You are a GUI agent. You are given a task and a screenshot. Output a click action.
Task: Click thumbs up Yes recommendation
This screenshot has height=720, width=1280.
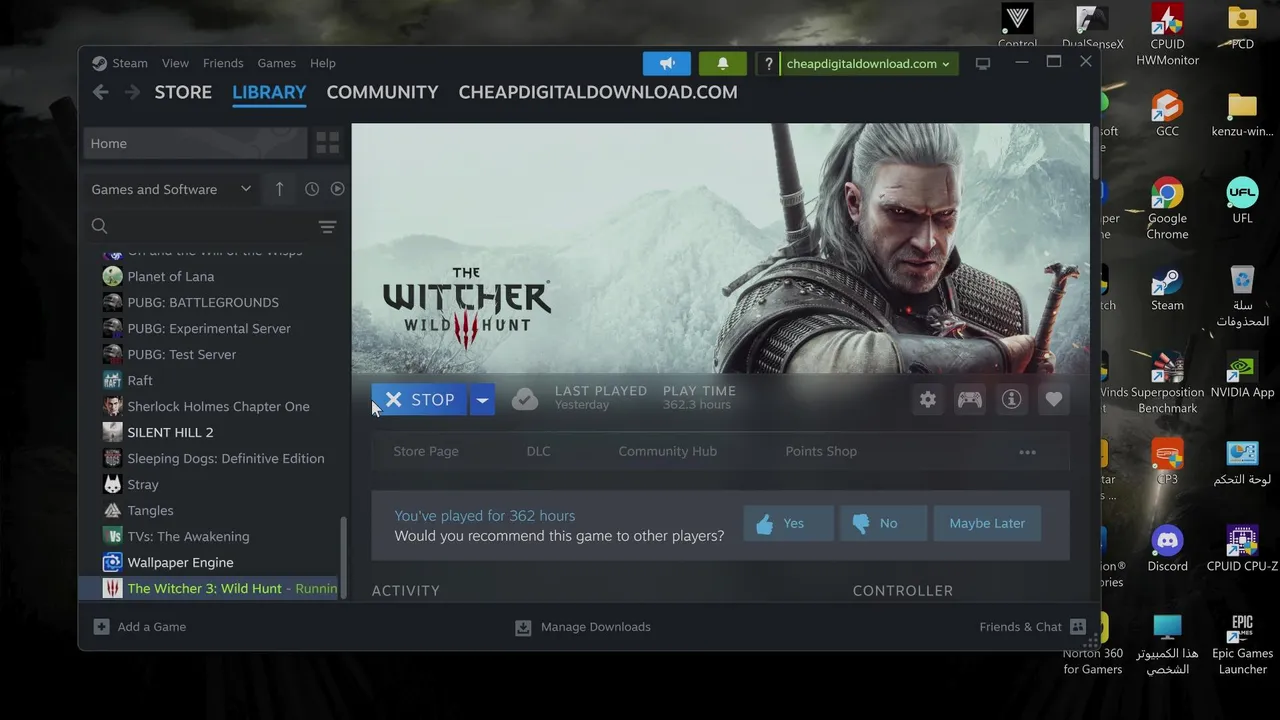click(x=788, y=523)
